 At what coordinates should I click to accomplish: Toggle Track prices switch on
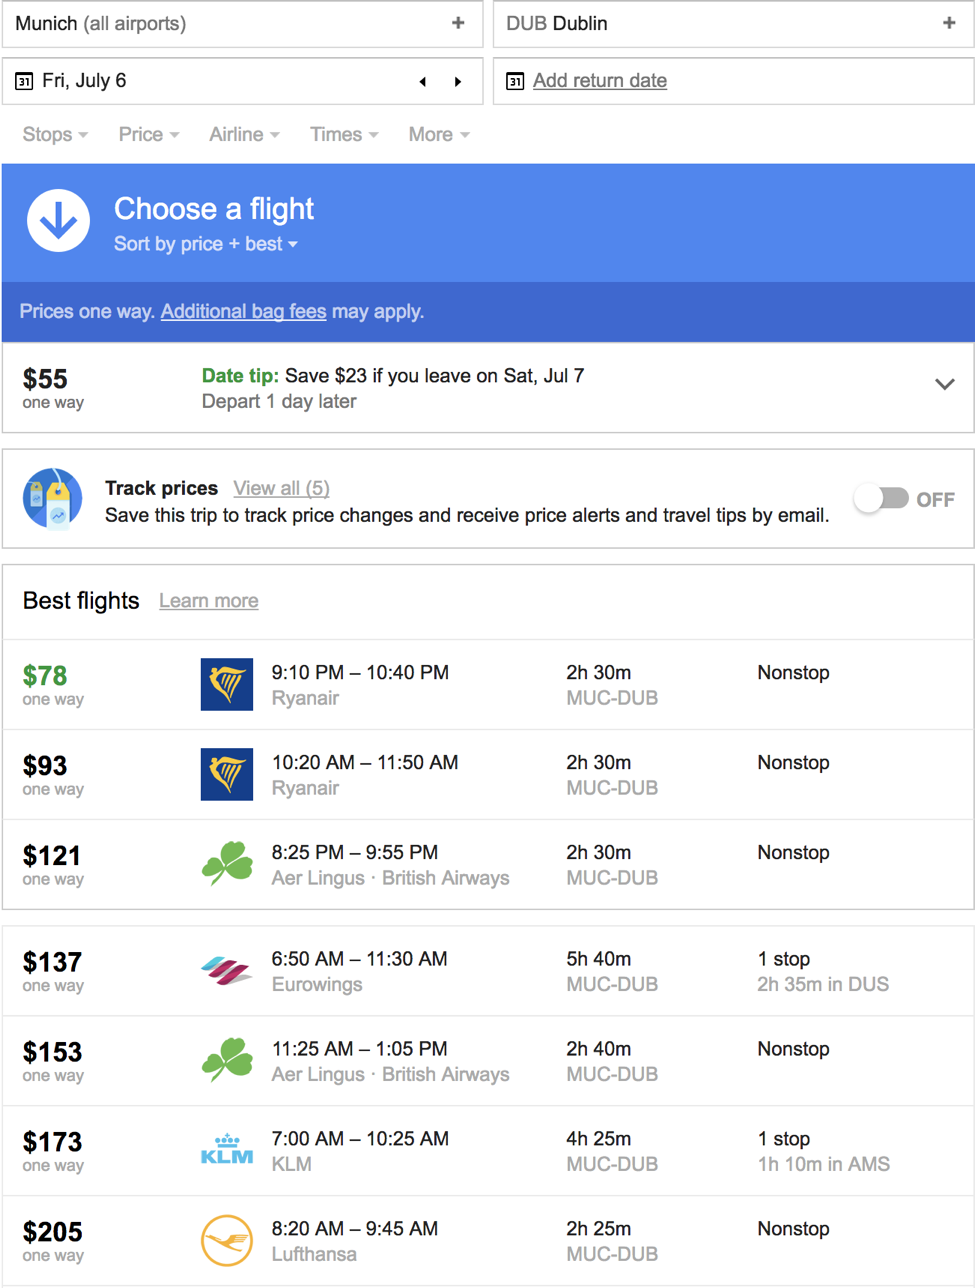(881, 498)
